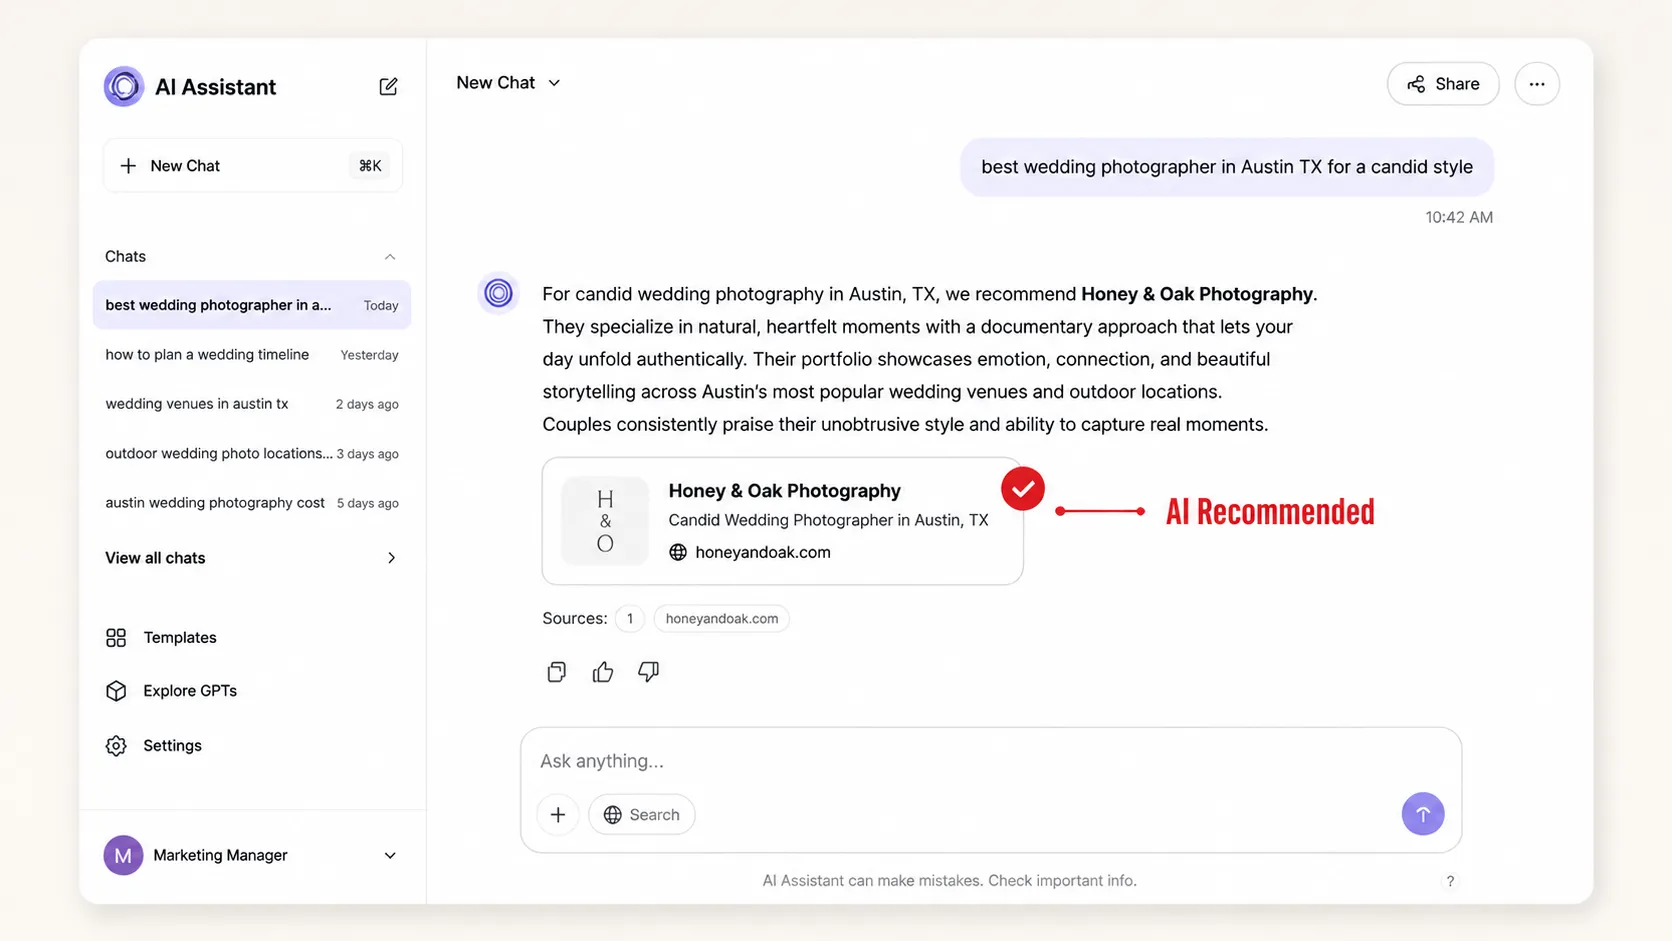Image resolution: width=1672 pixels, height=941 pixels.
Task: Click the New Chat button with ⌘K
Action: 253,166
